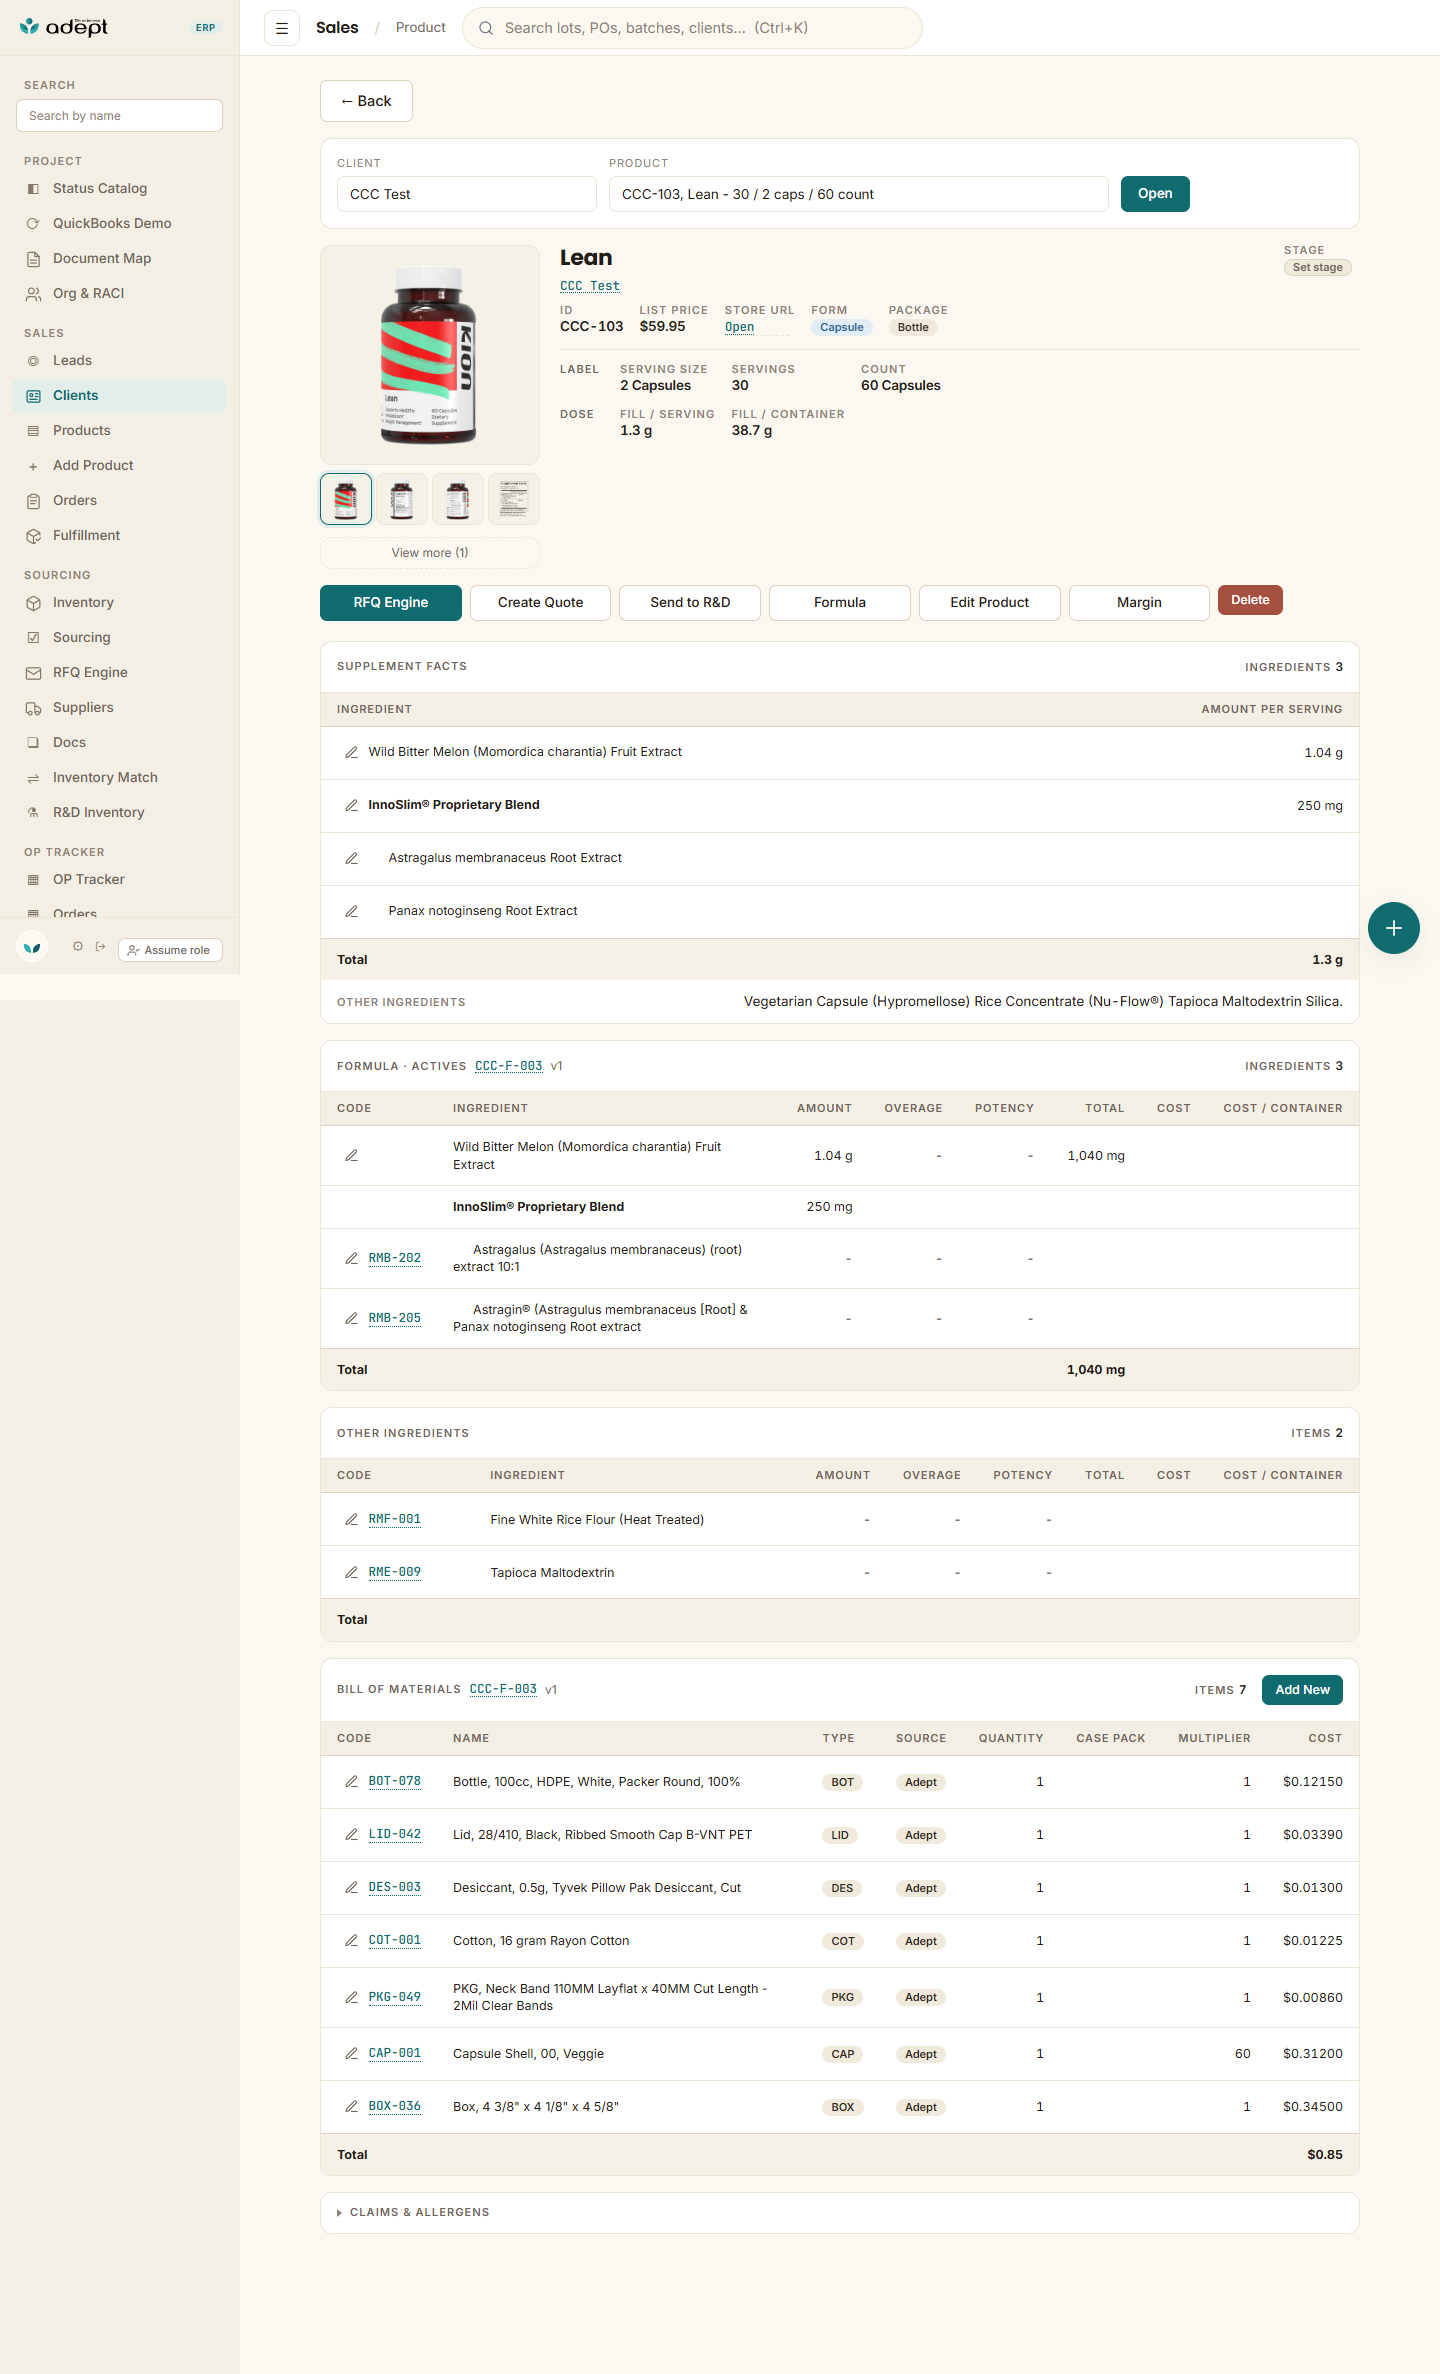Click the floating green plus button
This screenshot has height=2374, width=1440.
[x=1394, y=928]
